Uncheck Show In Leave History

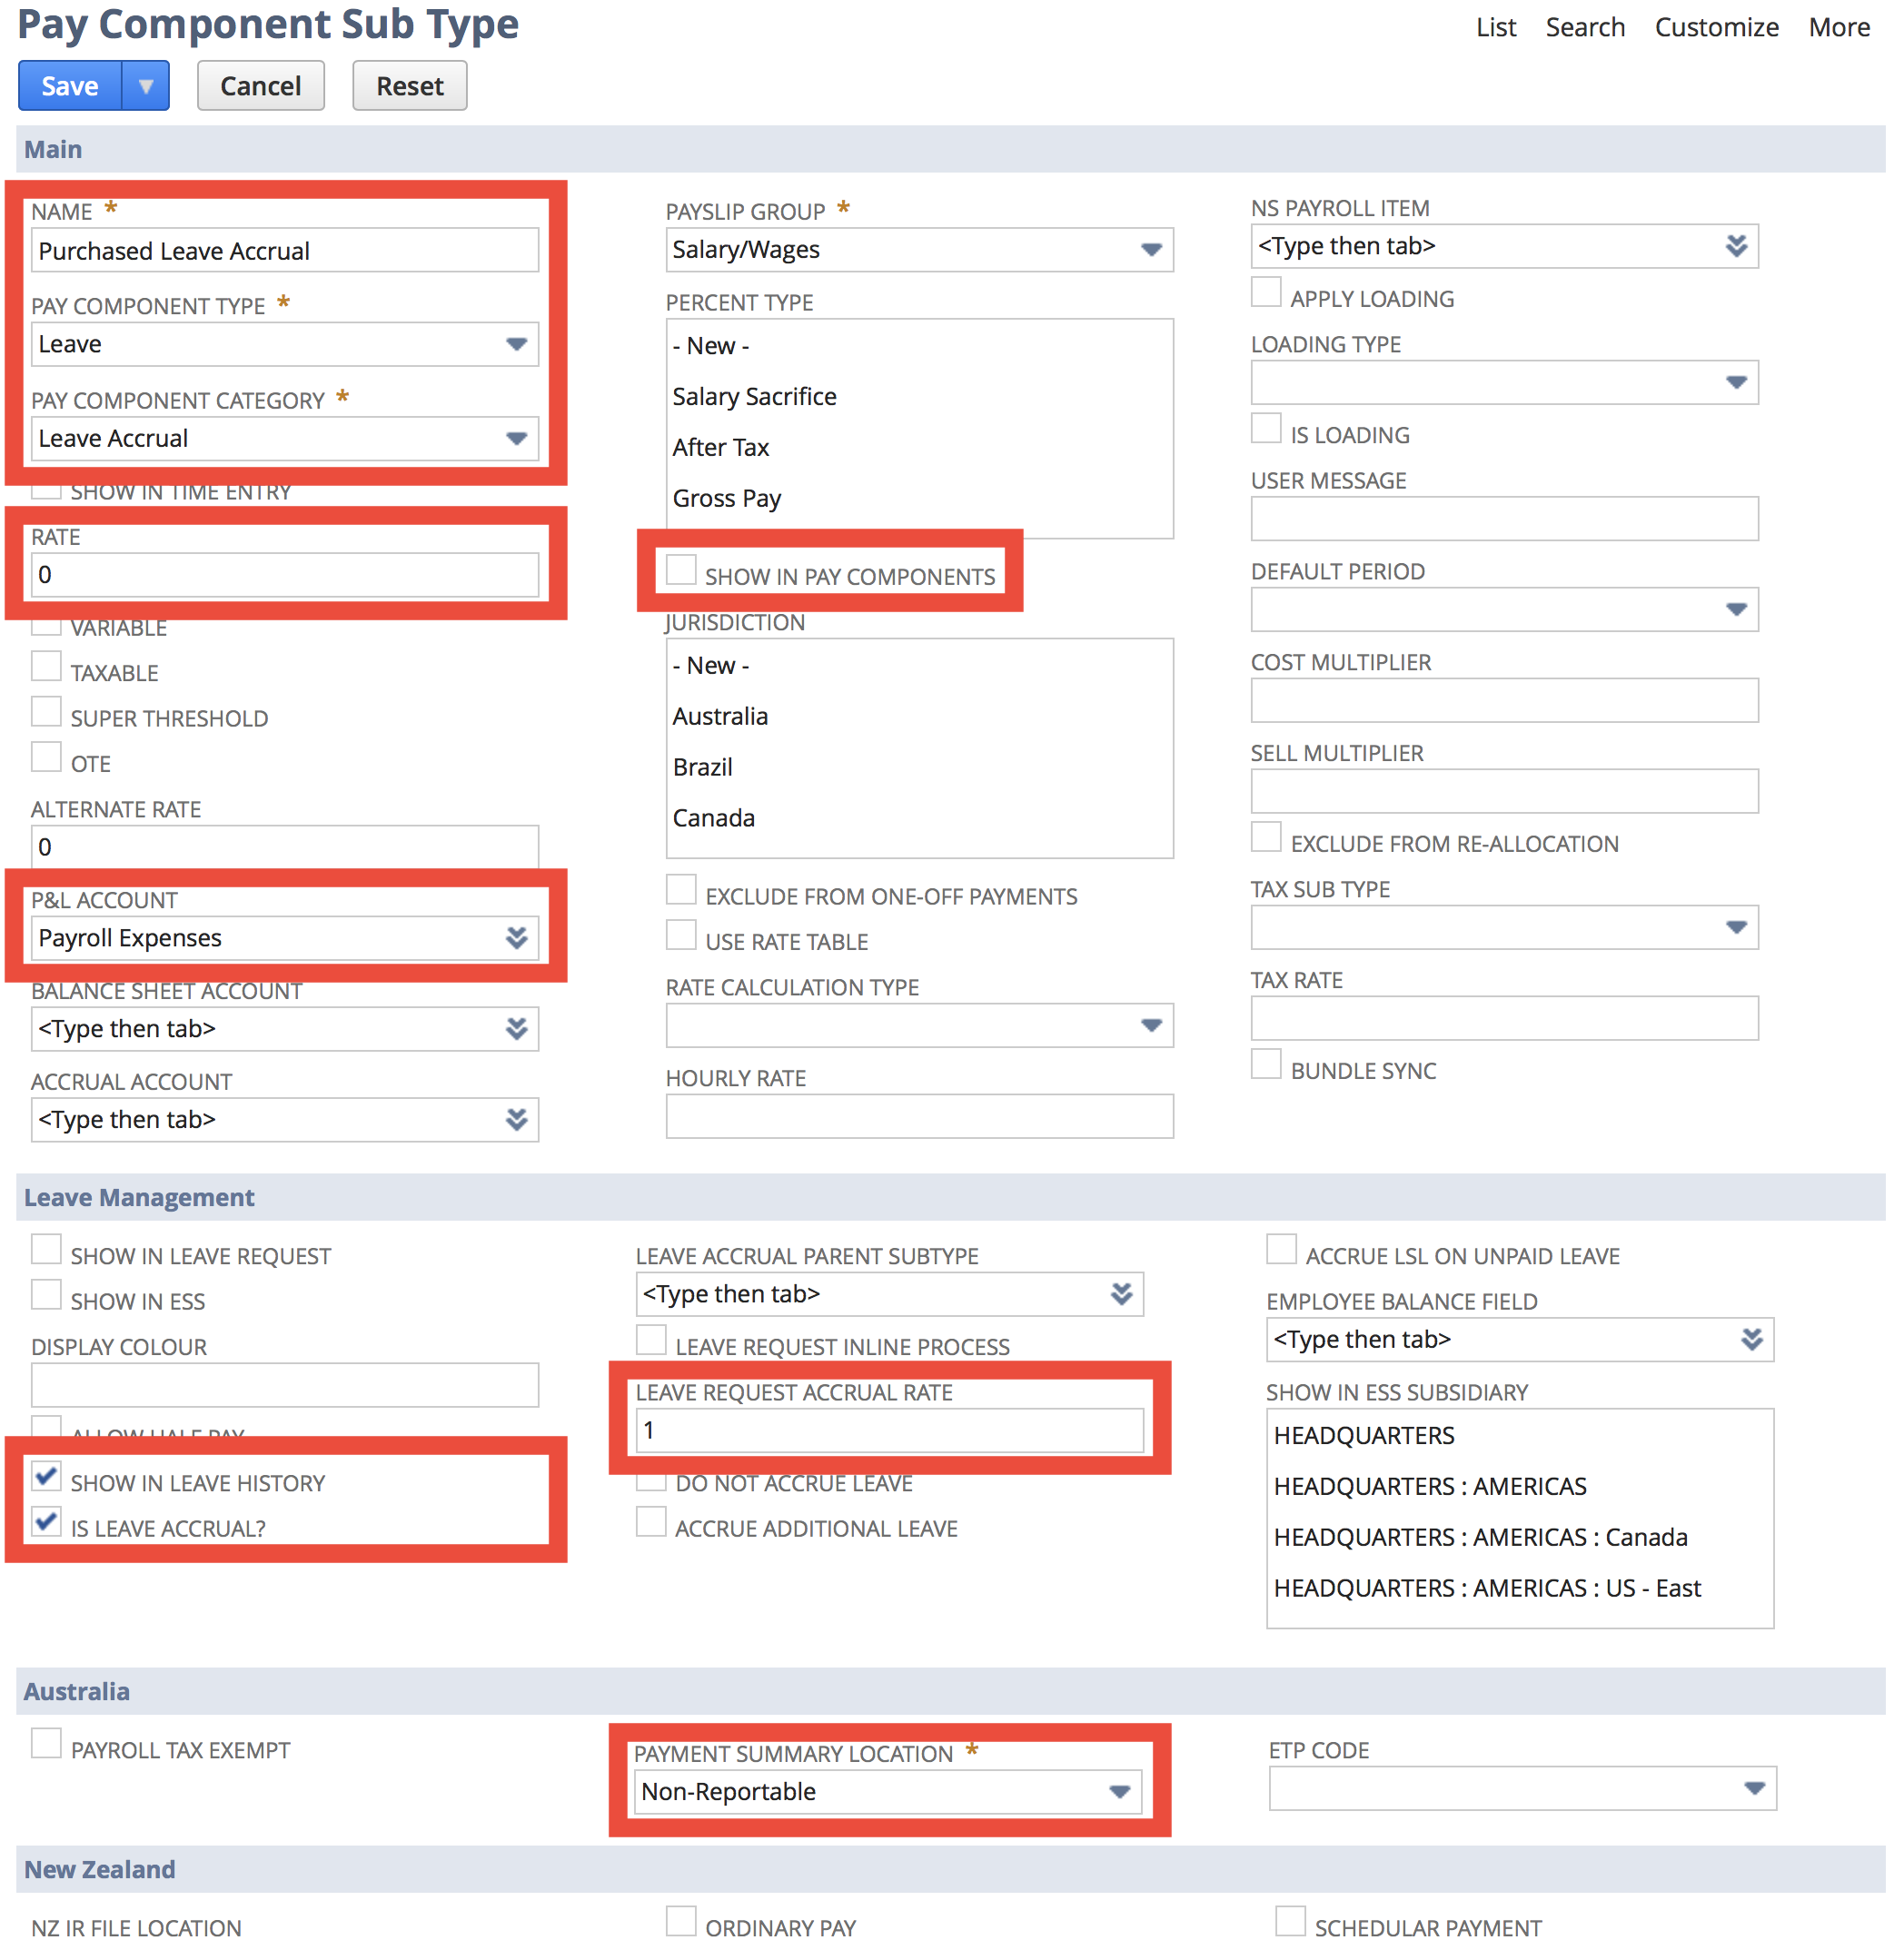pyautogui.click(x=46, y=1477)
